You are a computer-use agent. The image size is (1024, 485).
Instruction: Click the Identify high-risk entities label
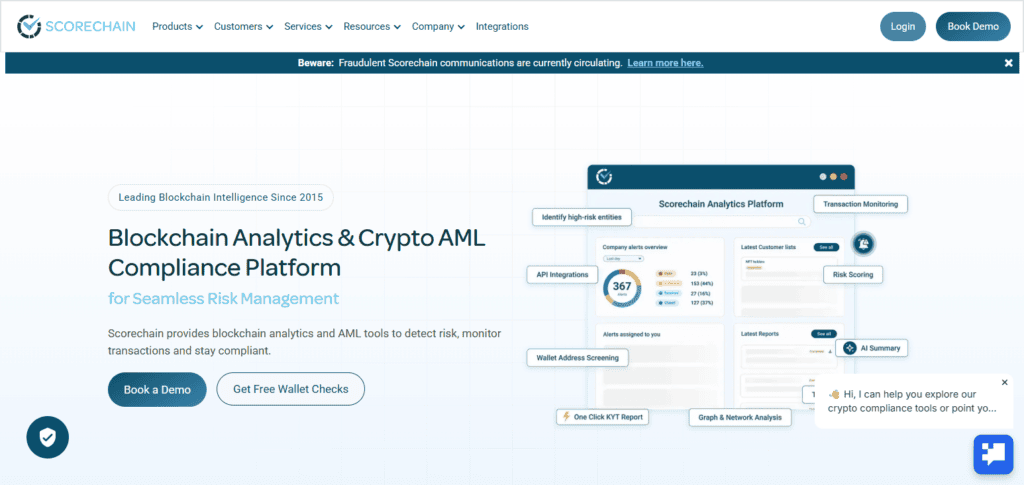(582, 217)
